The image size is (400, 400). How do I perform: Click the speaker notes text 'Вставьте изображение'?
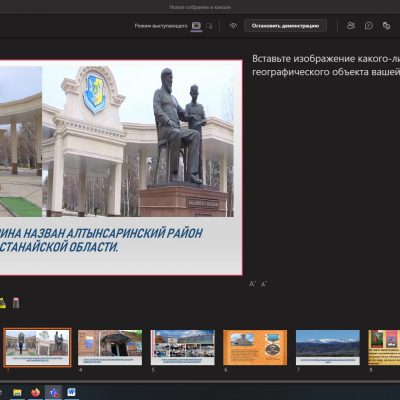click(x=326, y=65)
